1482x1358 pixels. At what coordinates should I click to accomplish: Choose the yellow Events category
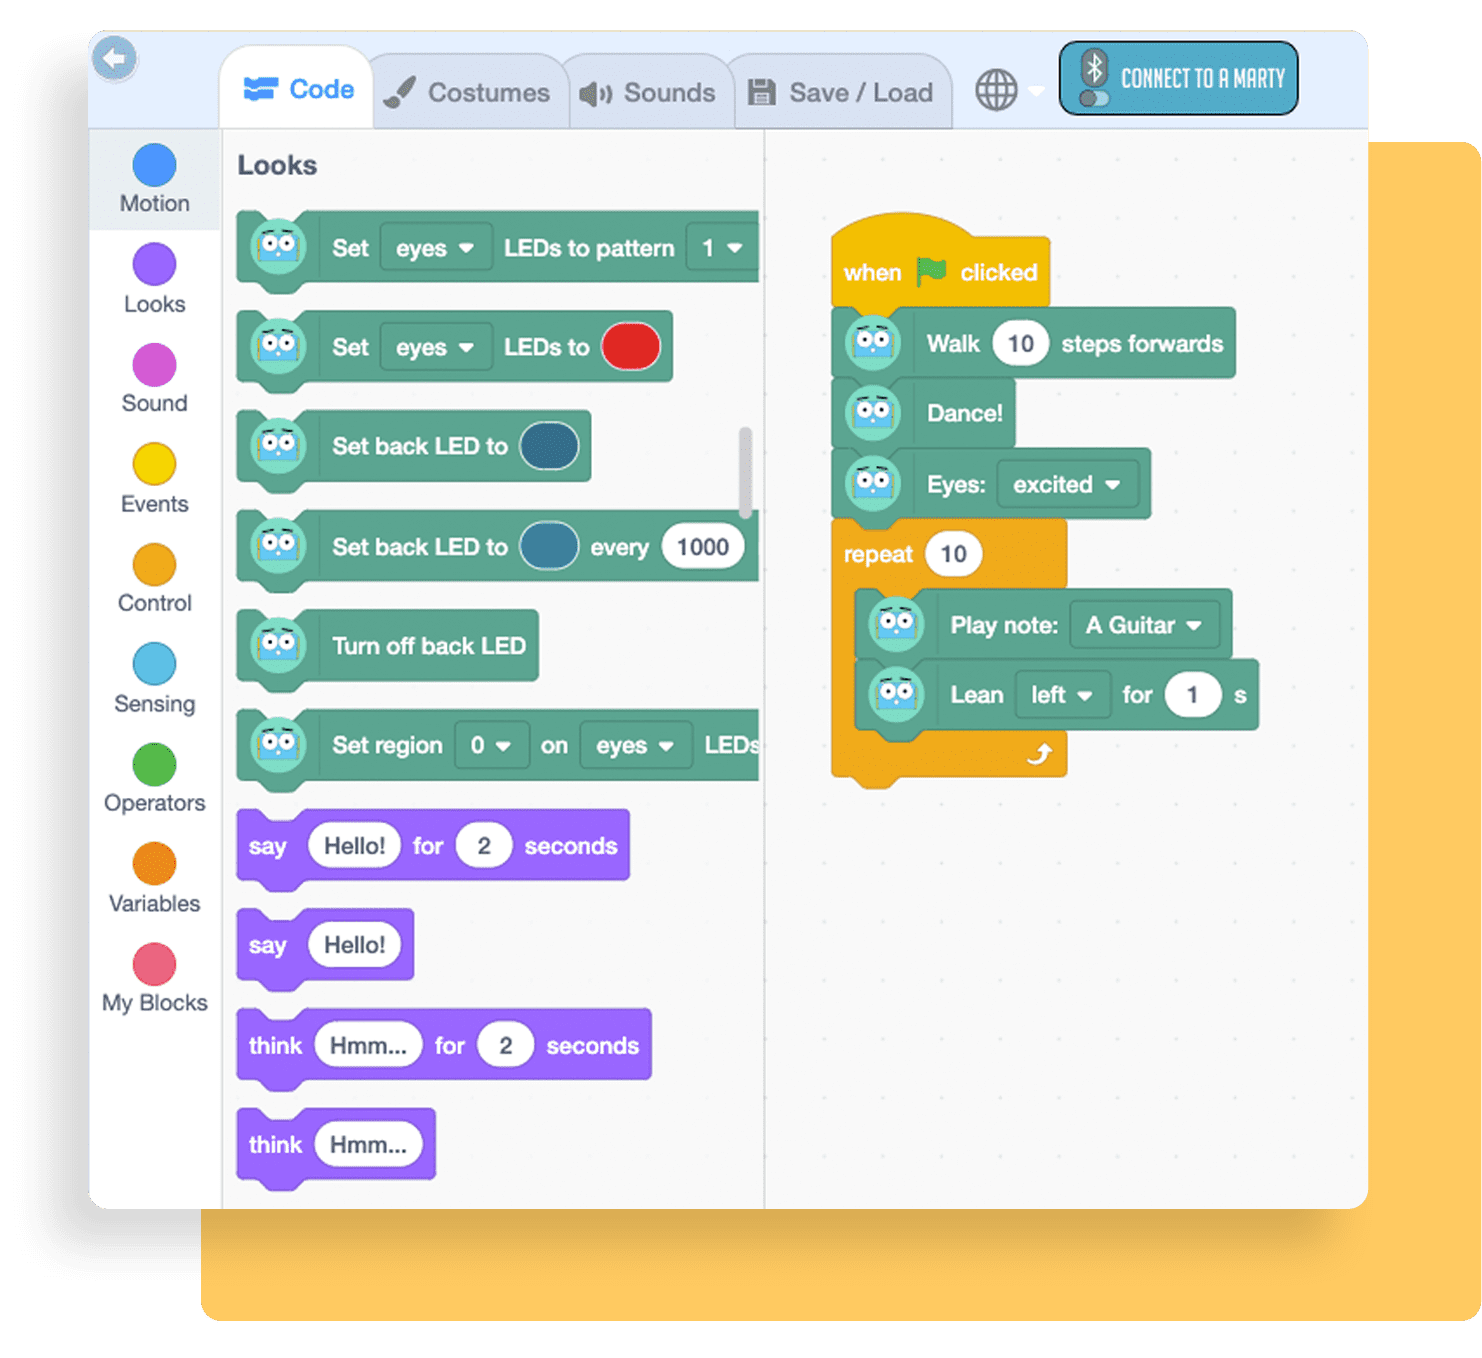(154, 465)
